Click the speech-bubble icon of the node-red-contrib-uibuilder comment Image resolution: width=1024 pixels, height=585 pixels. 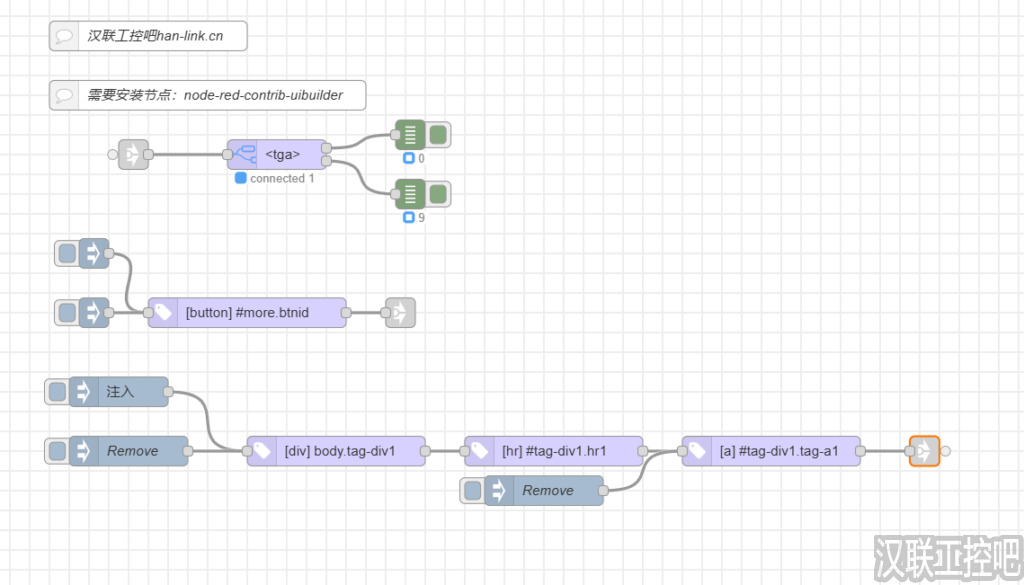[64, 95]
